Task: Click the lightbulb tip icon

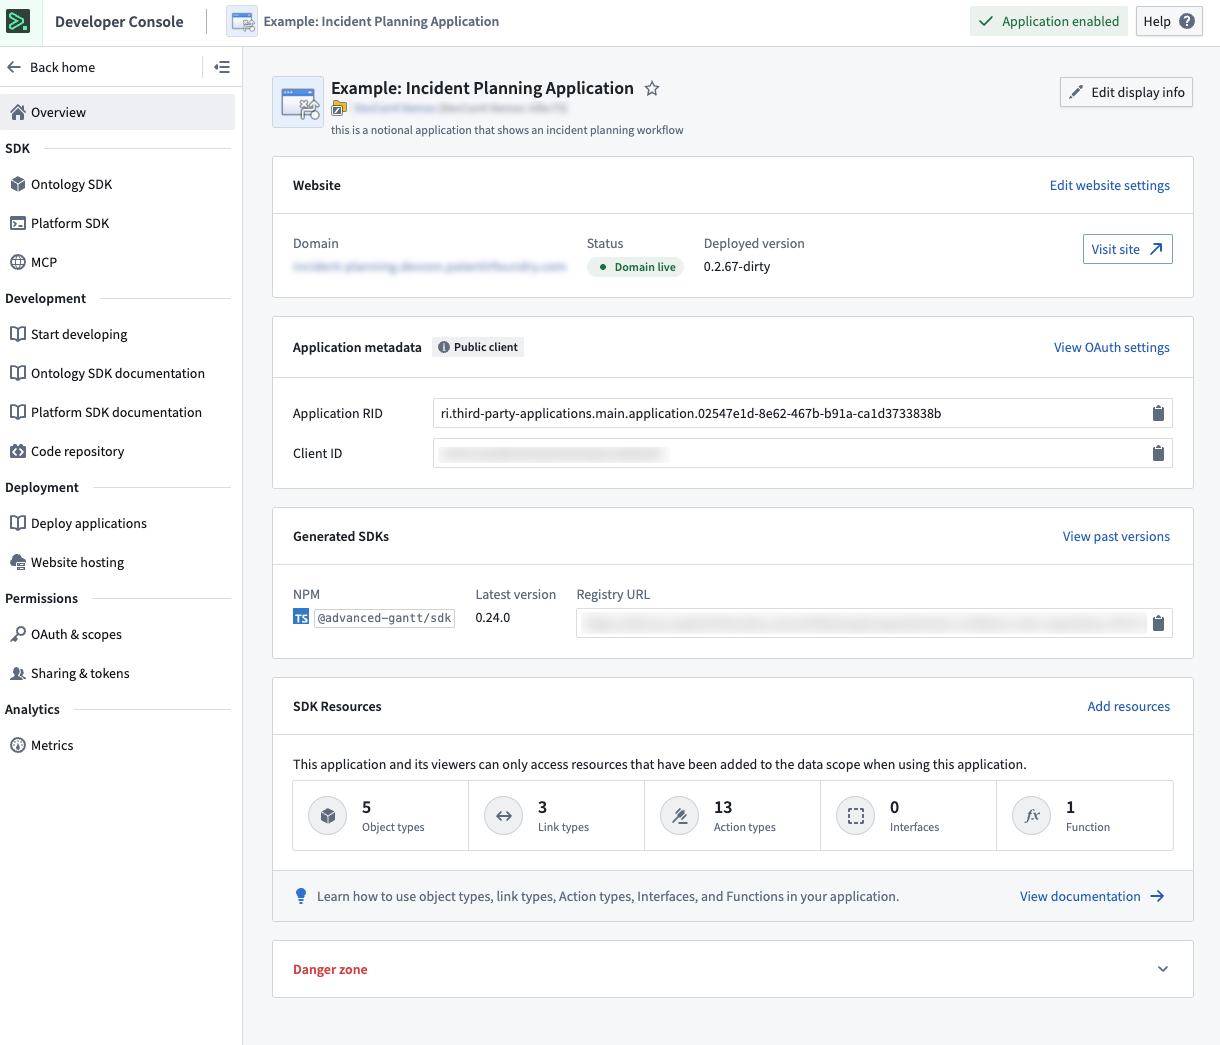Action: click(301, 896)
